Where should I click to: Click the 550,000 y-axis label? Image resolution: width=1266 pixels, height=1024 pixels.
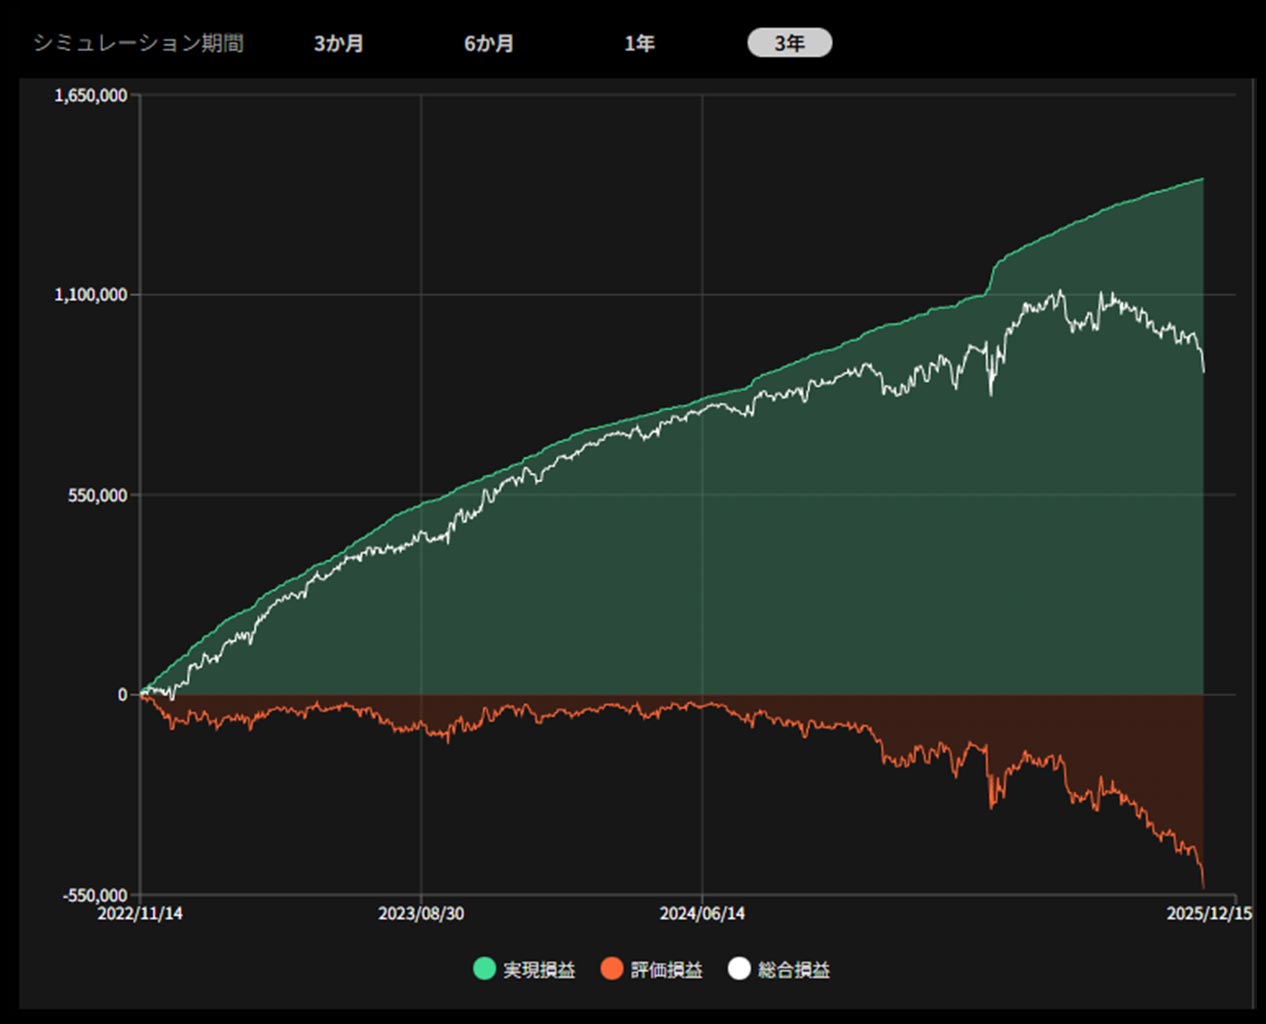(x=98, y=495)
